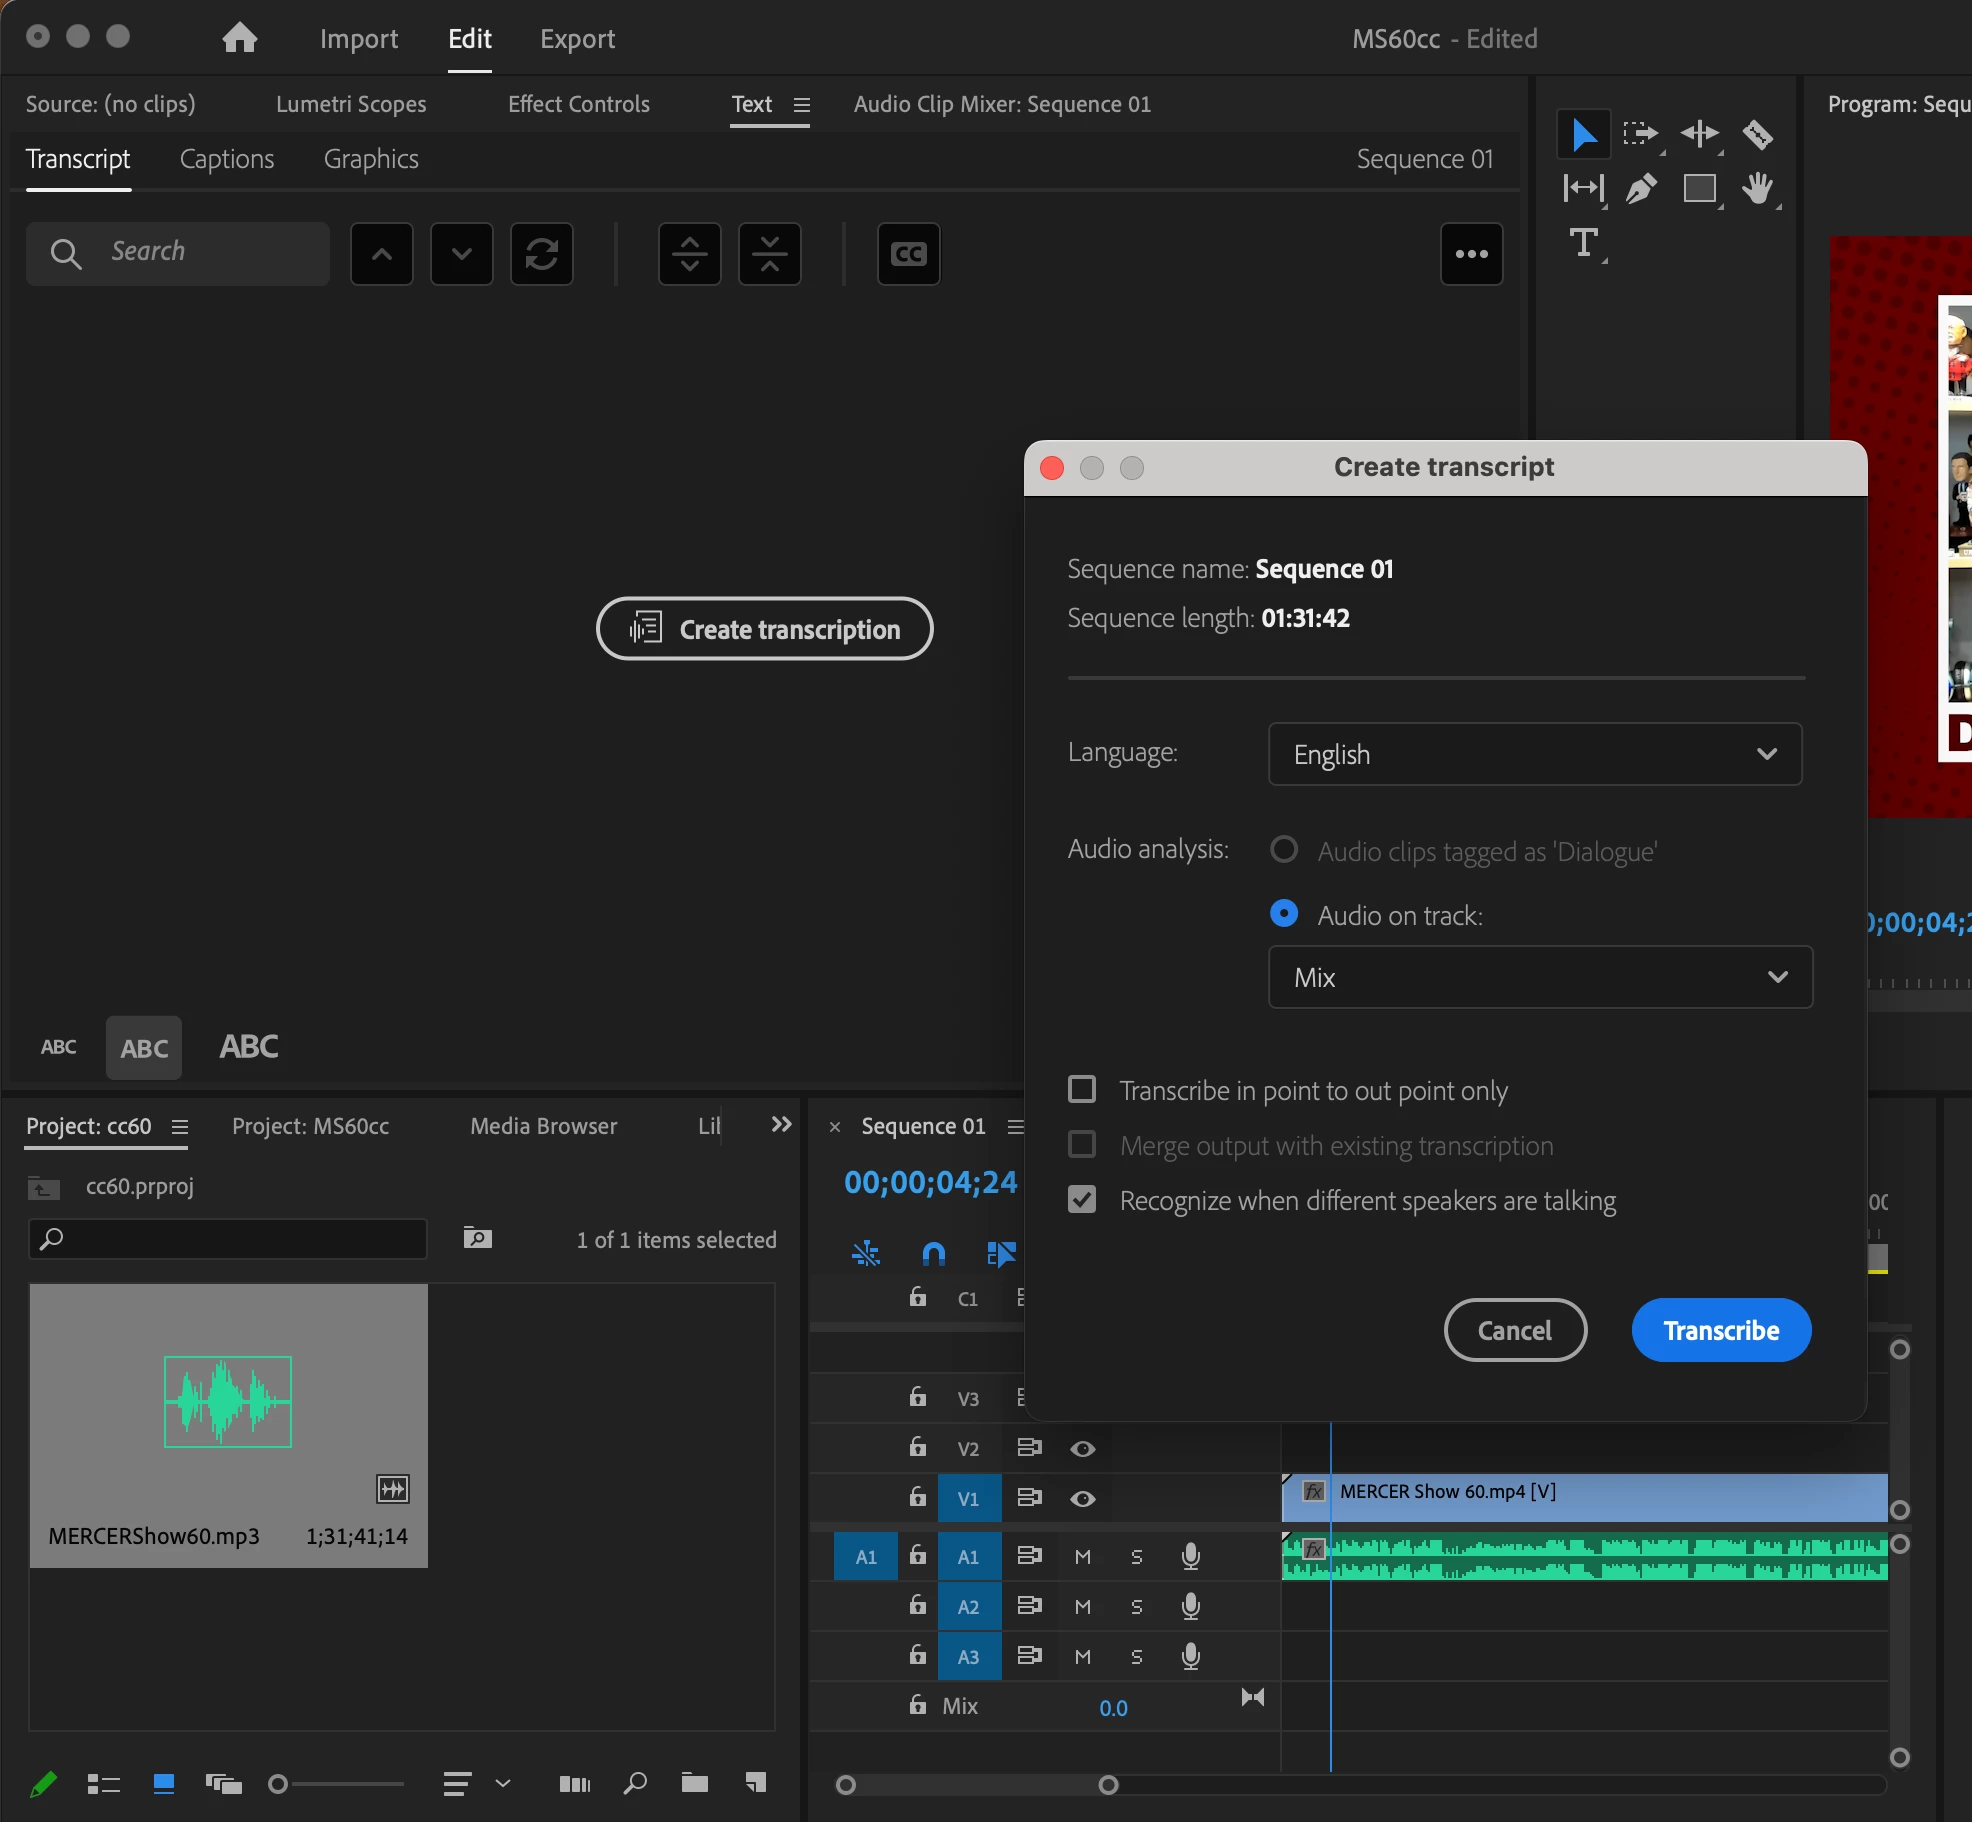1972x1822 pixels.
Task: Switch to the Captions tab
Action: click(227, 159)
